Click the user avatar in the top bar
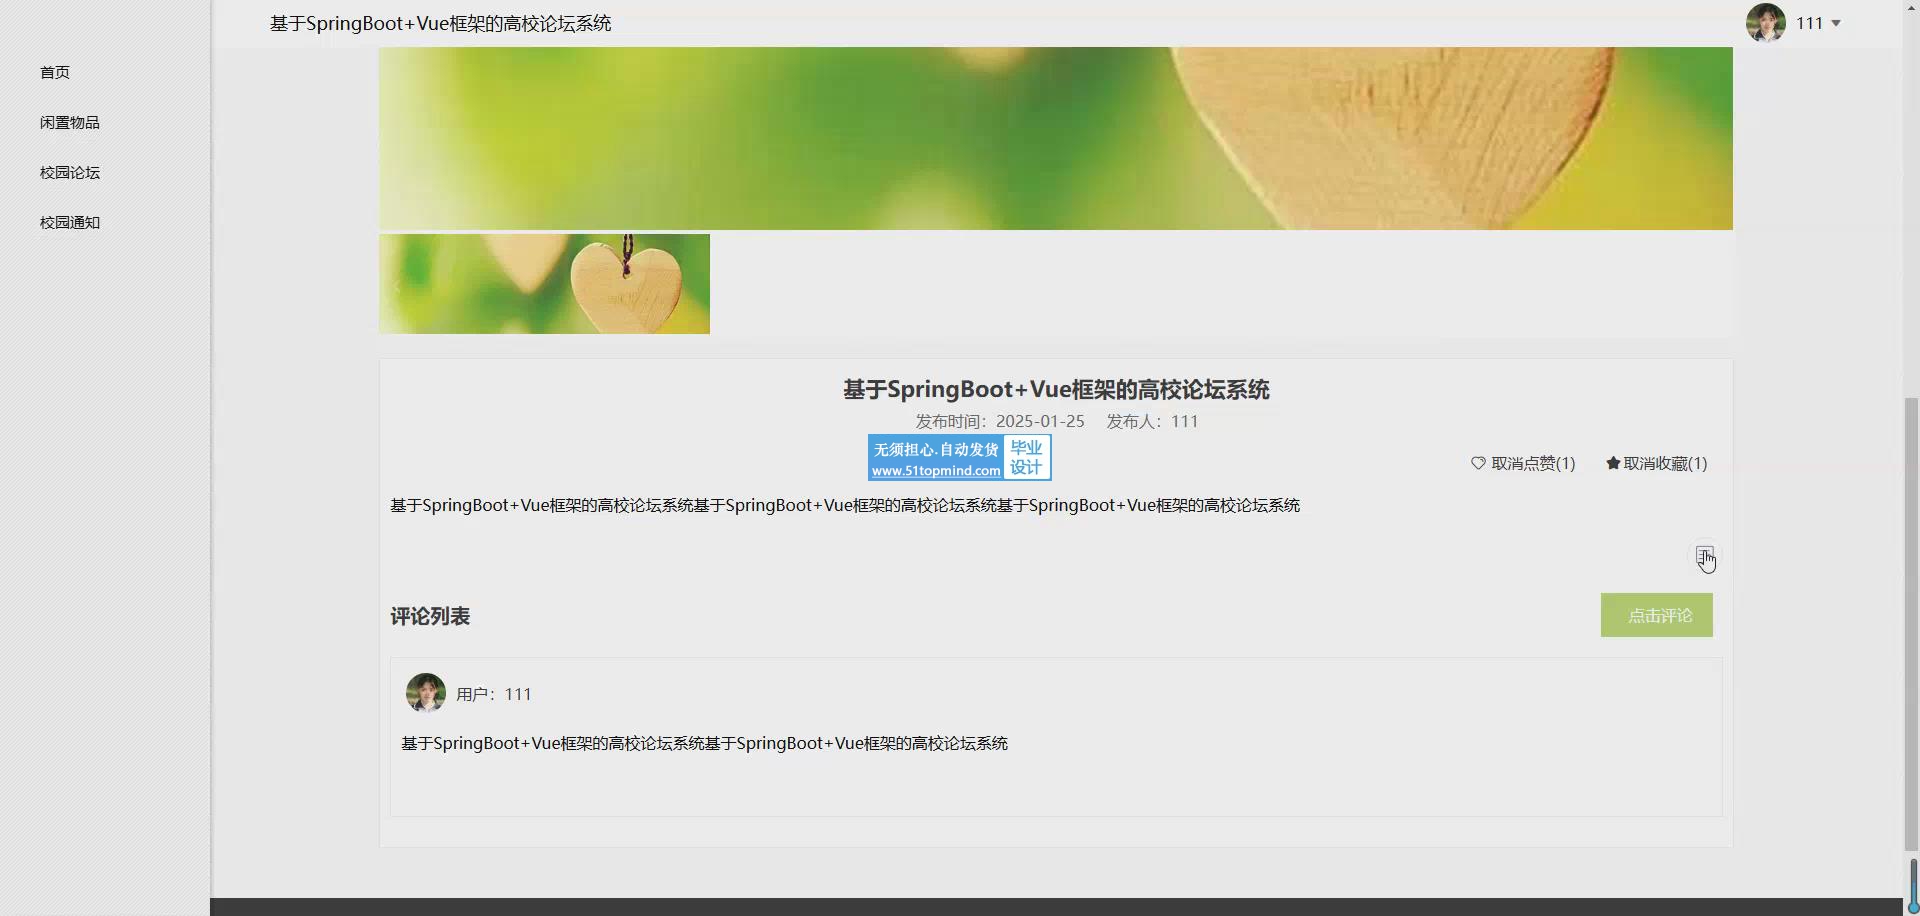Image resolution: width=1920 pixels, height=916 pixels. point(1765,23)
